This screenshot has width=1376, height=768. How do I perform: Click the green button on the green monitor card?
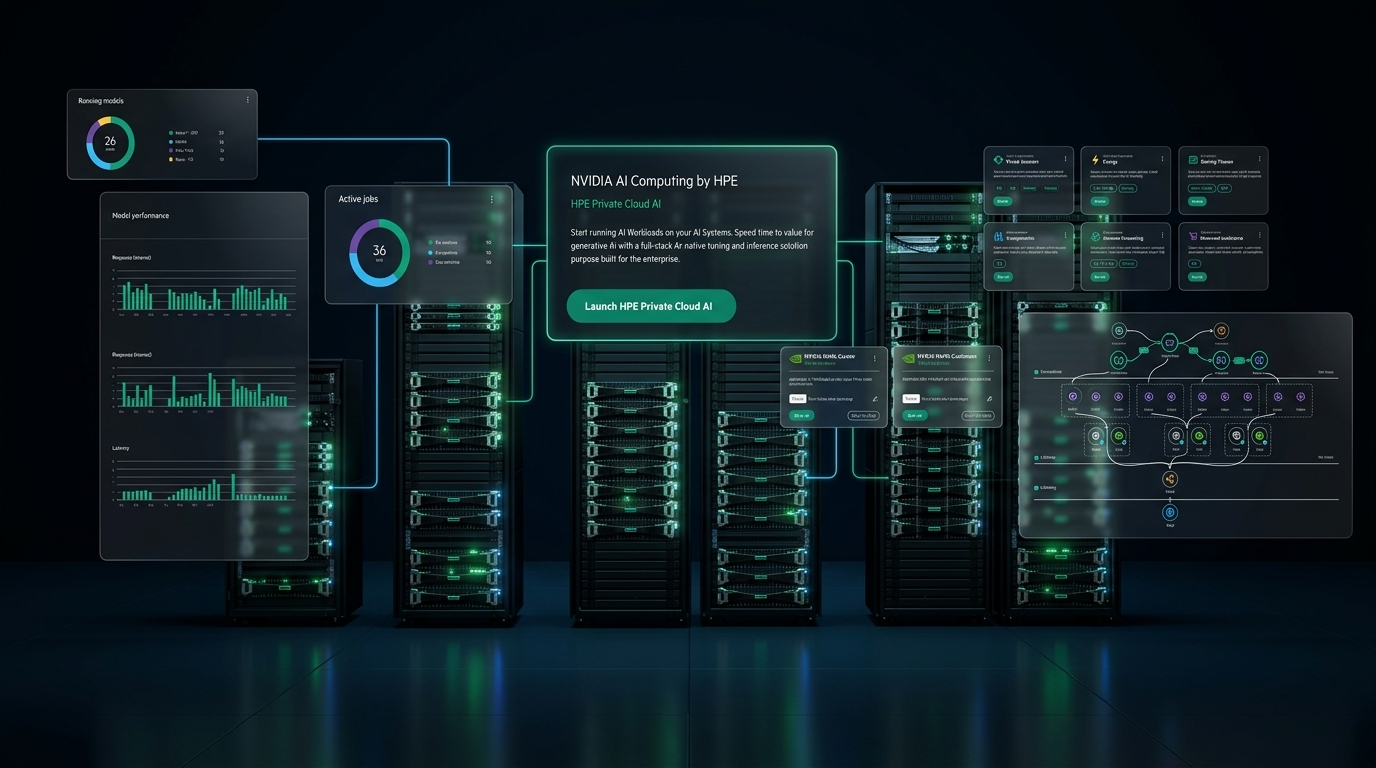[x=1197, y=201]
